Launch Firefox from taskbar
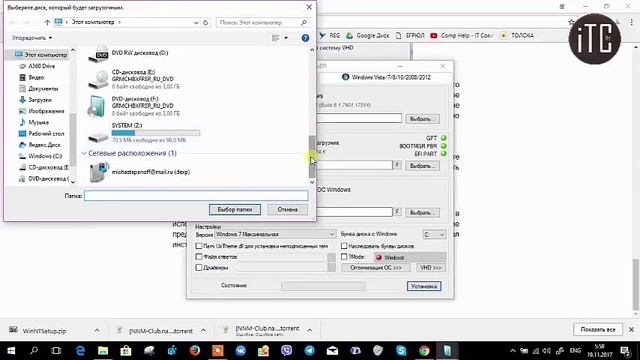This screenshot has height=360, width=640. [x=195, y=351]
